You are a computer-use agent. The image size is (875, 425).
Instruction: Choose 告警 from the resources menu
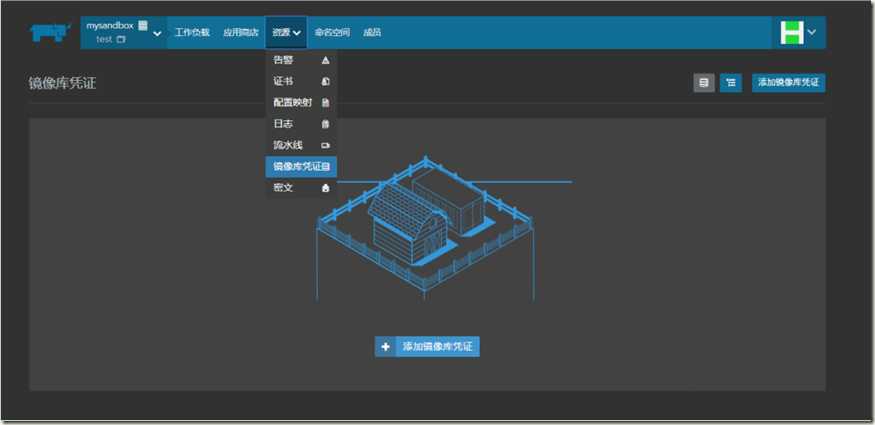[x=301, y=60]
